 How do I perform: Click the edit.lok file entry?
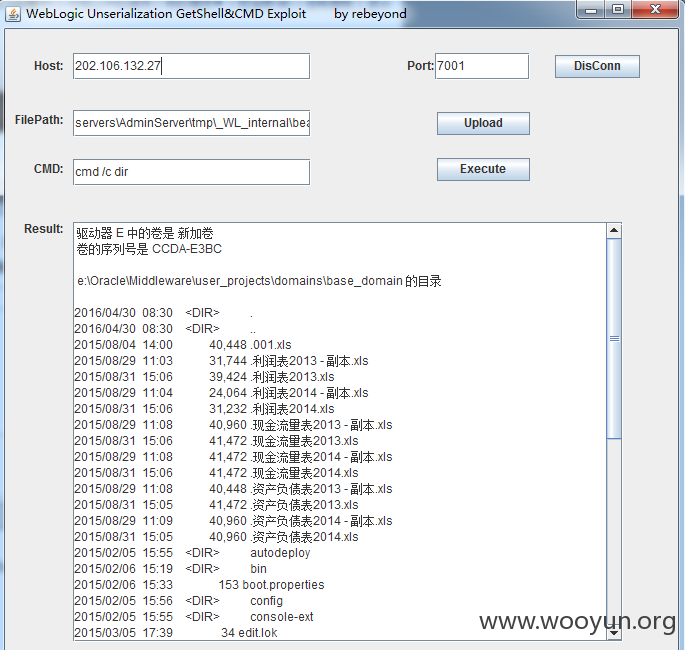coord(176,633)
